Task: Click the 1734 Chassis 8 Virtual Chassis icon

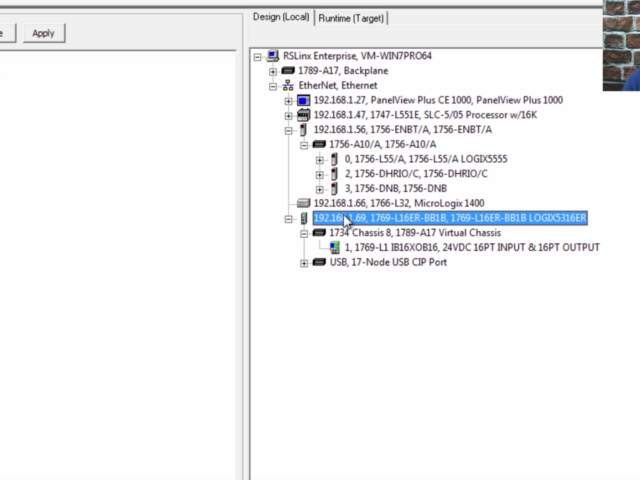Action: (319, 233)
